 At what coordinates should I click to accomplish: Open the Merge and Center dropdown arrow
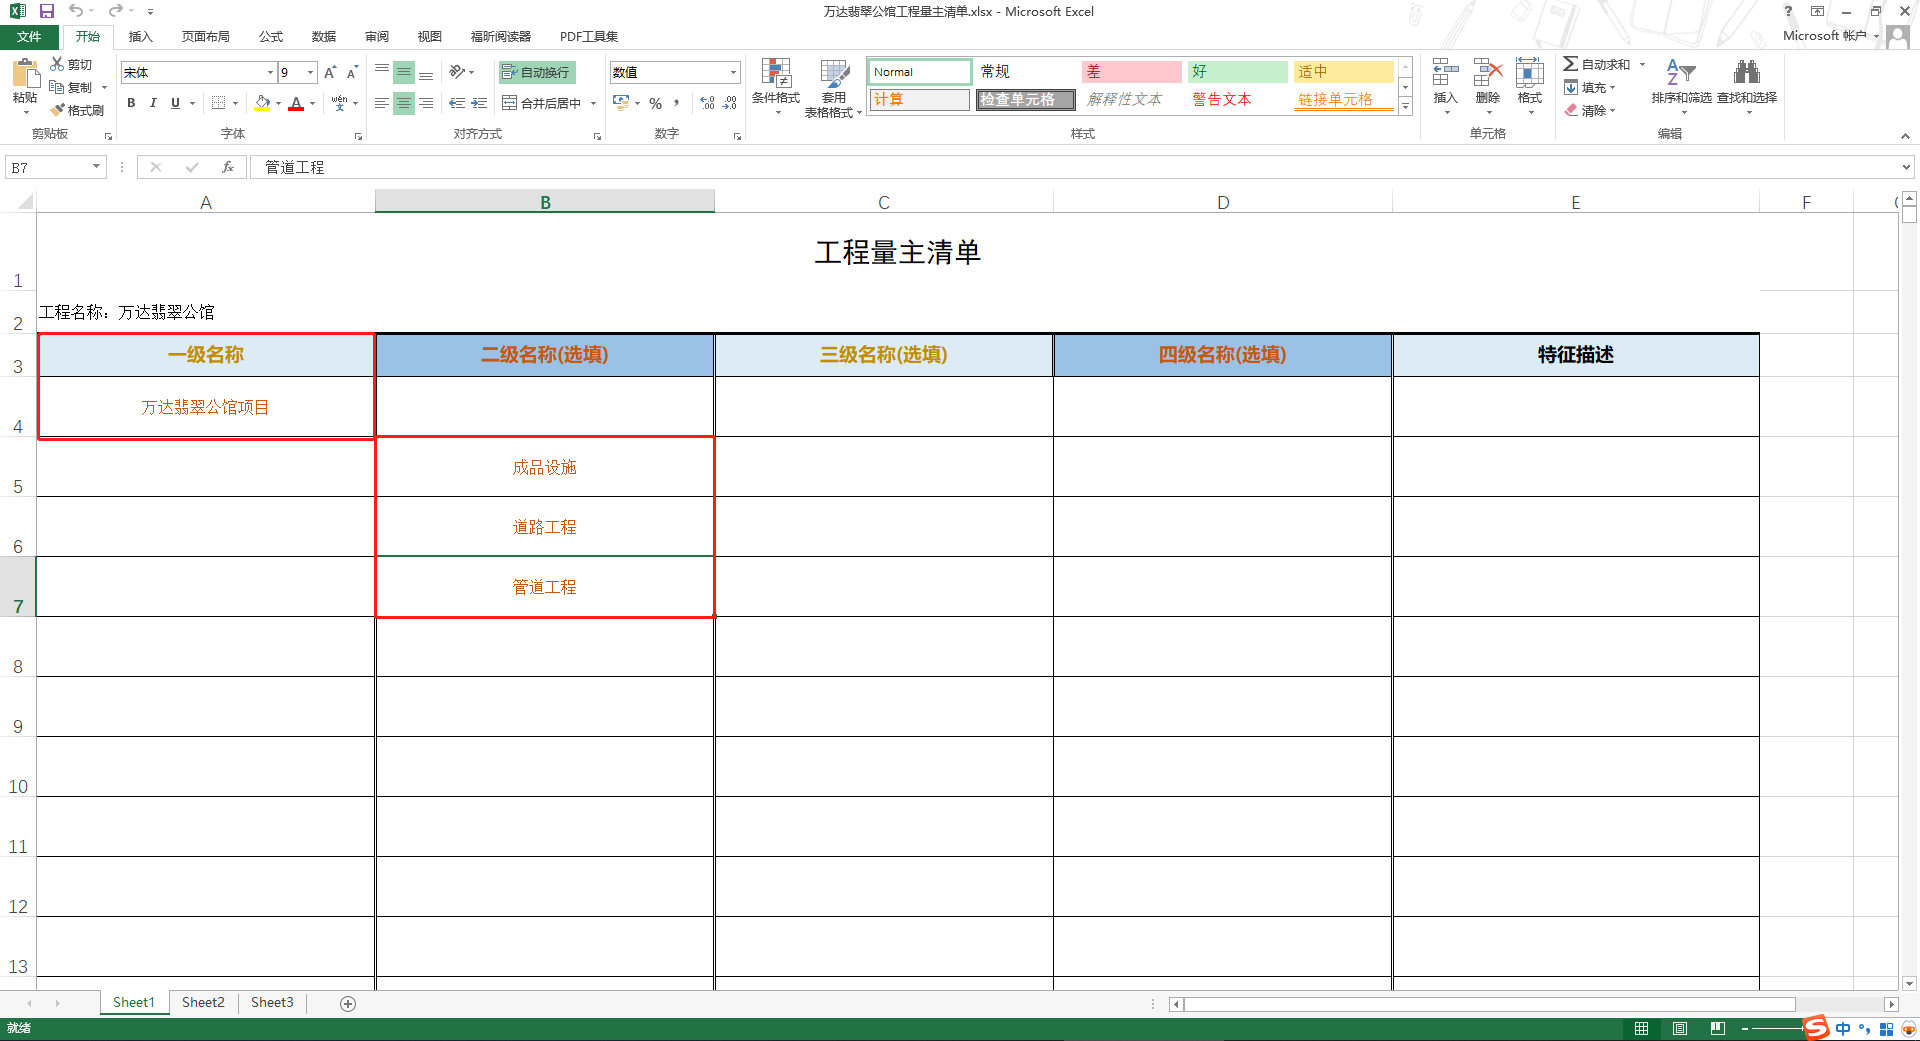click(x=593, y=103)
